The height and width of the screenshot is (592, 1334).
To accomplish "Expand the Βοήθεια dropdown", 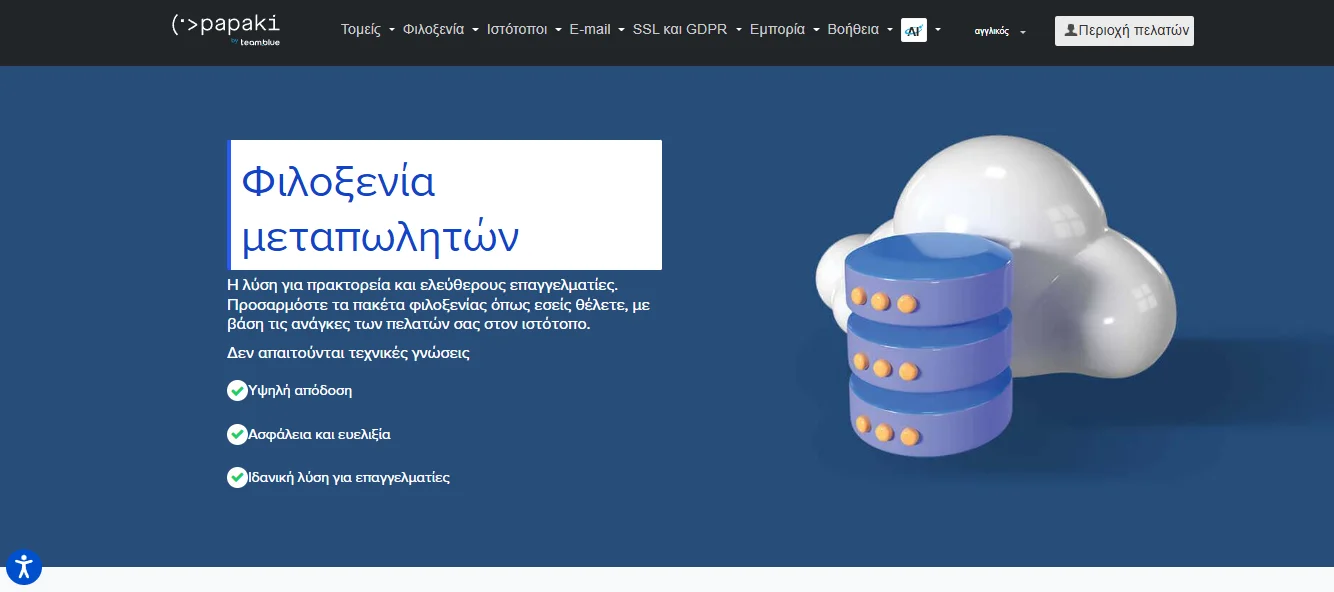I will pyautogui.click(x=861, y=30).
